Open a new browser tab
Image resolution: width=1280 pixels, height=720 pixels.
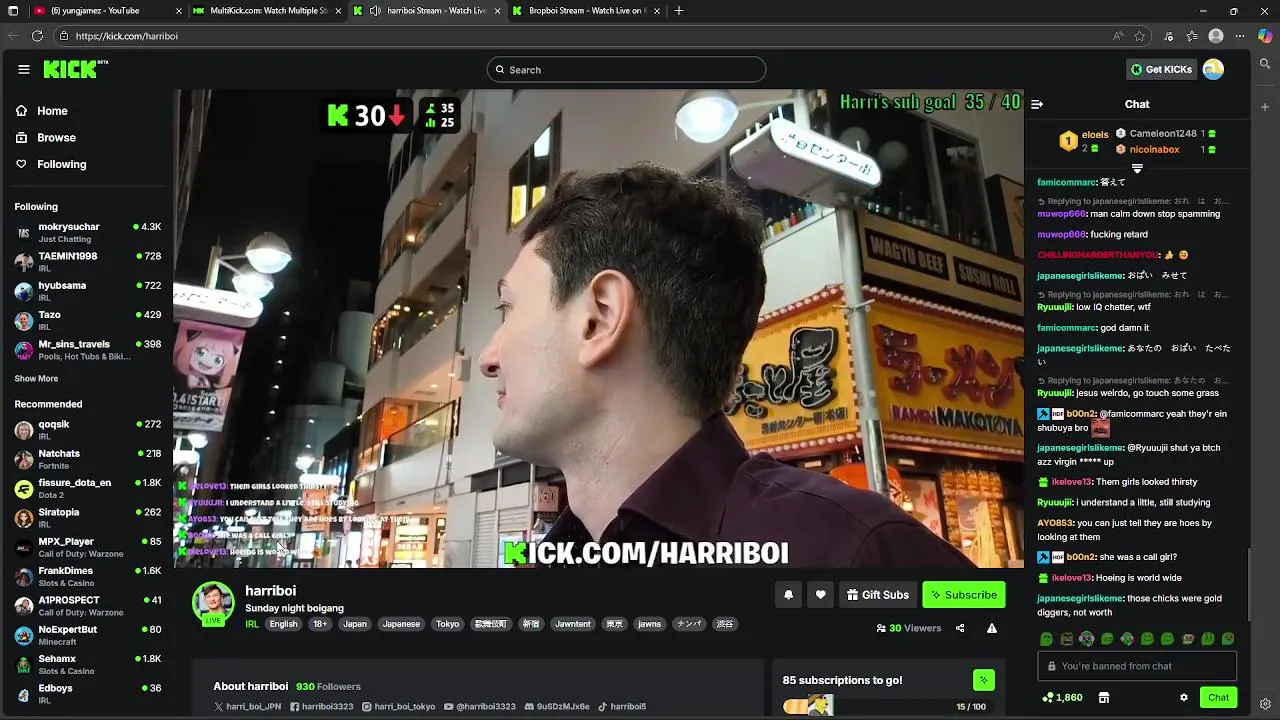pyautogui.click(x=679, y=11)
